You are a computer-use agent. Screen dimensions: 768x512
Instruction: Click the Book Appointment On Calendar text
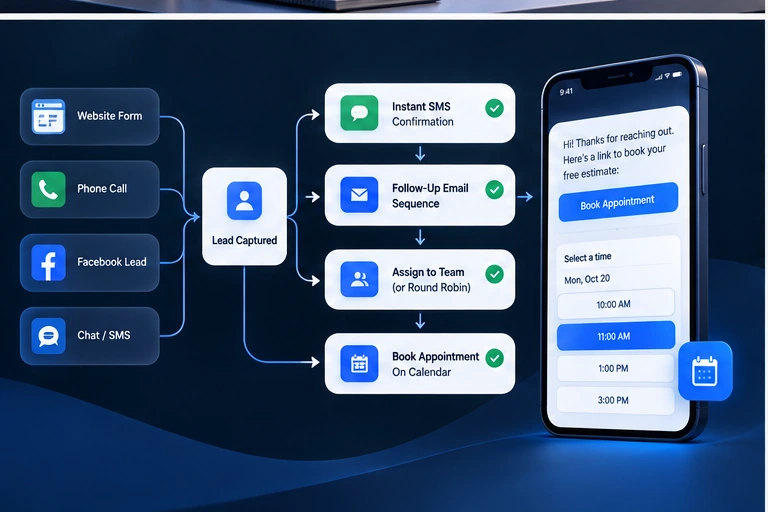(x=435, y=364)
